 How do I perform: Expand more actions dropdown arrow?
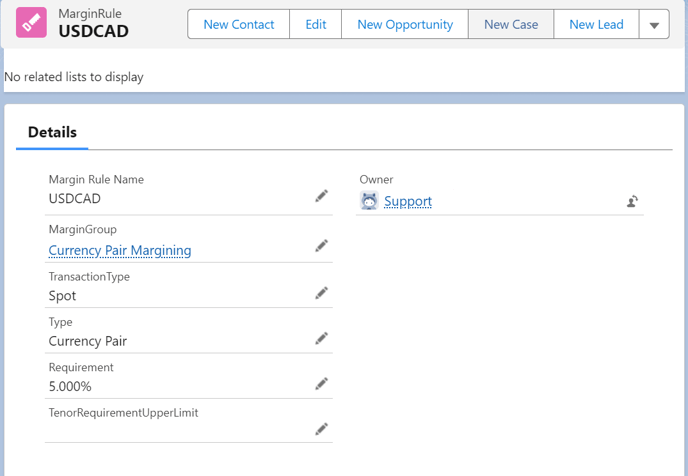click(x=654, y=25)
